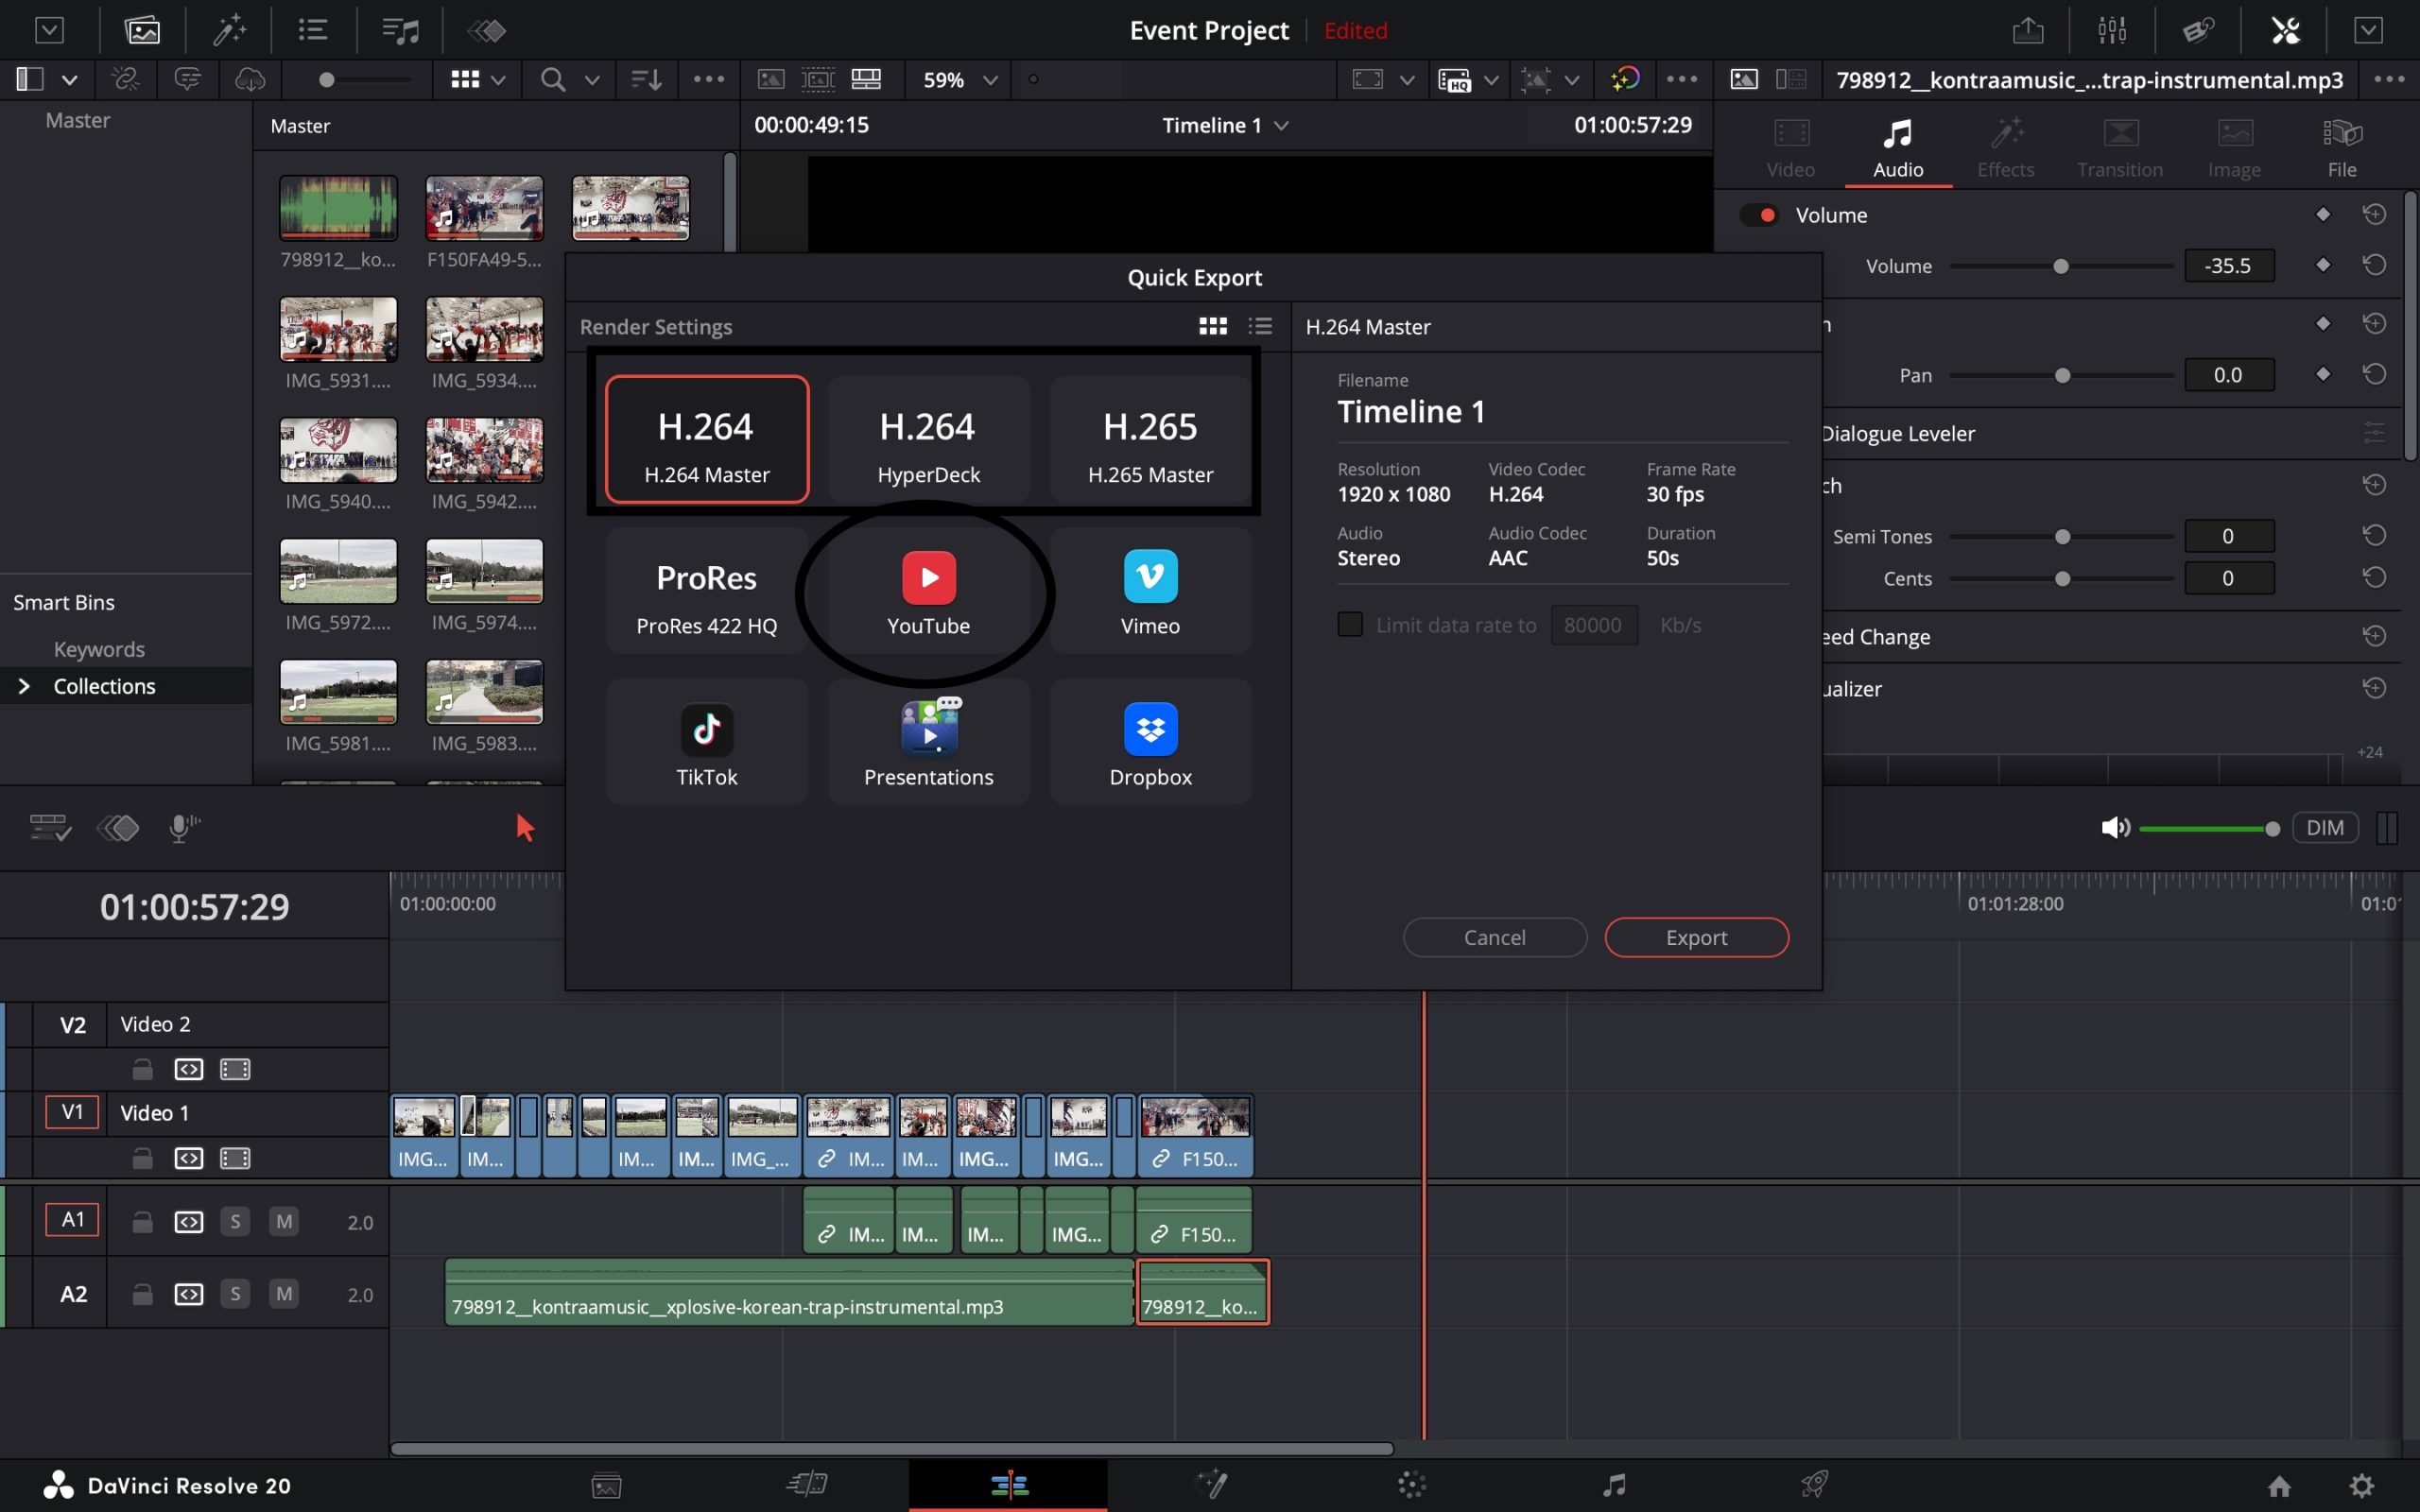The width and height of the screenshot is (2420, 1512).
Task: Open the 59% viewer zoom dropdown
Action: [959, 80]
